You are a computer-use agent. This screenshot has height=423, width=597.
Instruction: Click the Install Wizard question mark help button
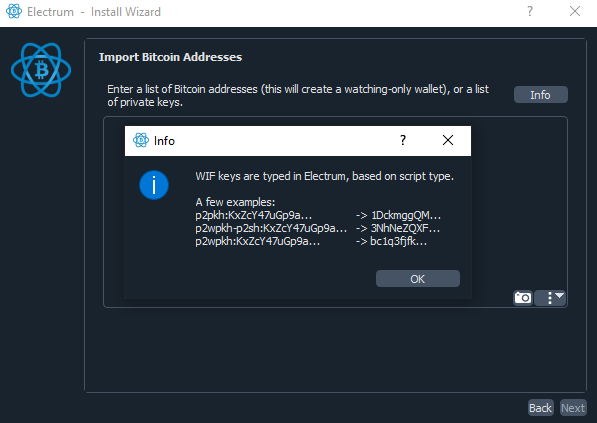[530, 11]
